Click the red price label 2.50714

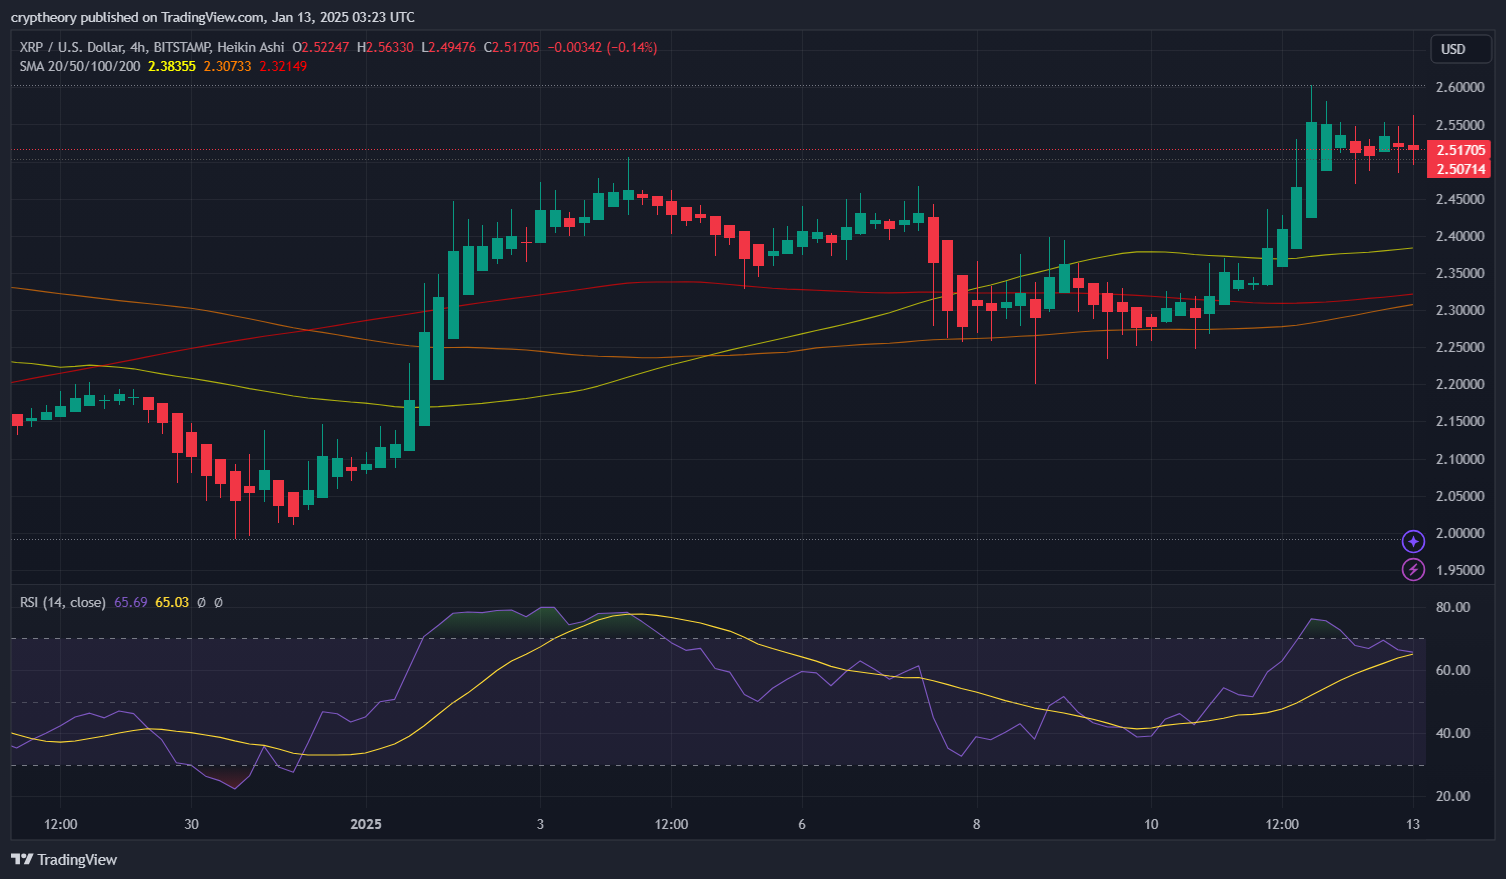pos(1461,169)
